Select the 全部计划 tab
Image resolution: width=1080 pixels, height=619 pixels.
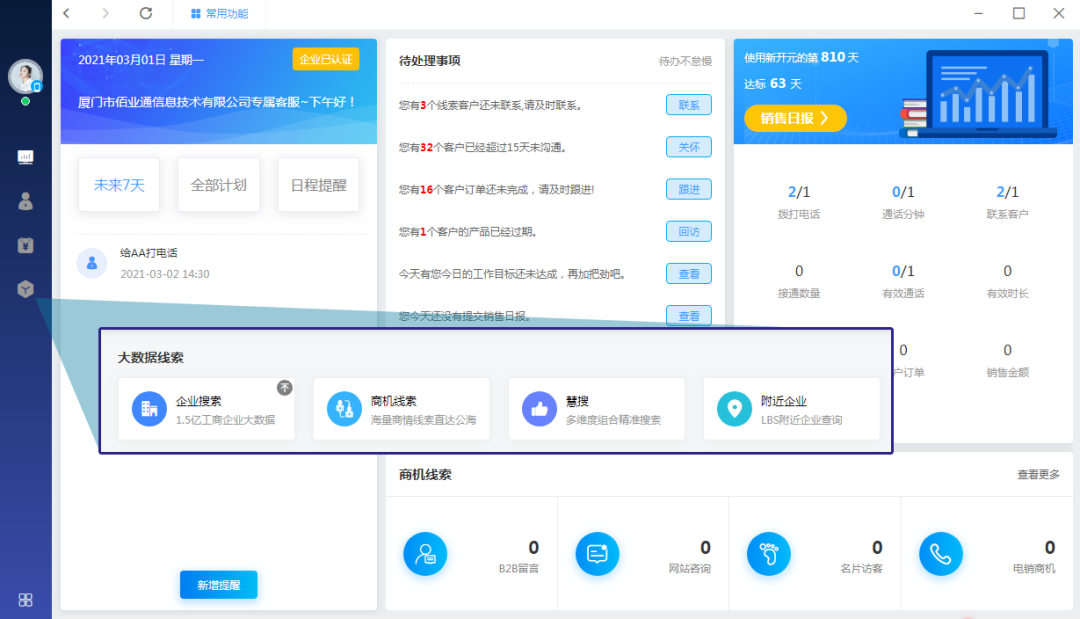point(218,185)
